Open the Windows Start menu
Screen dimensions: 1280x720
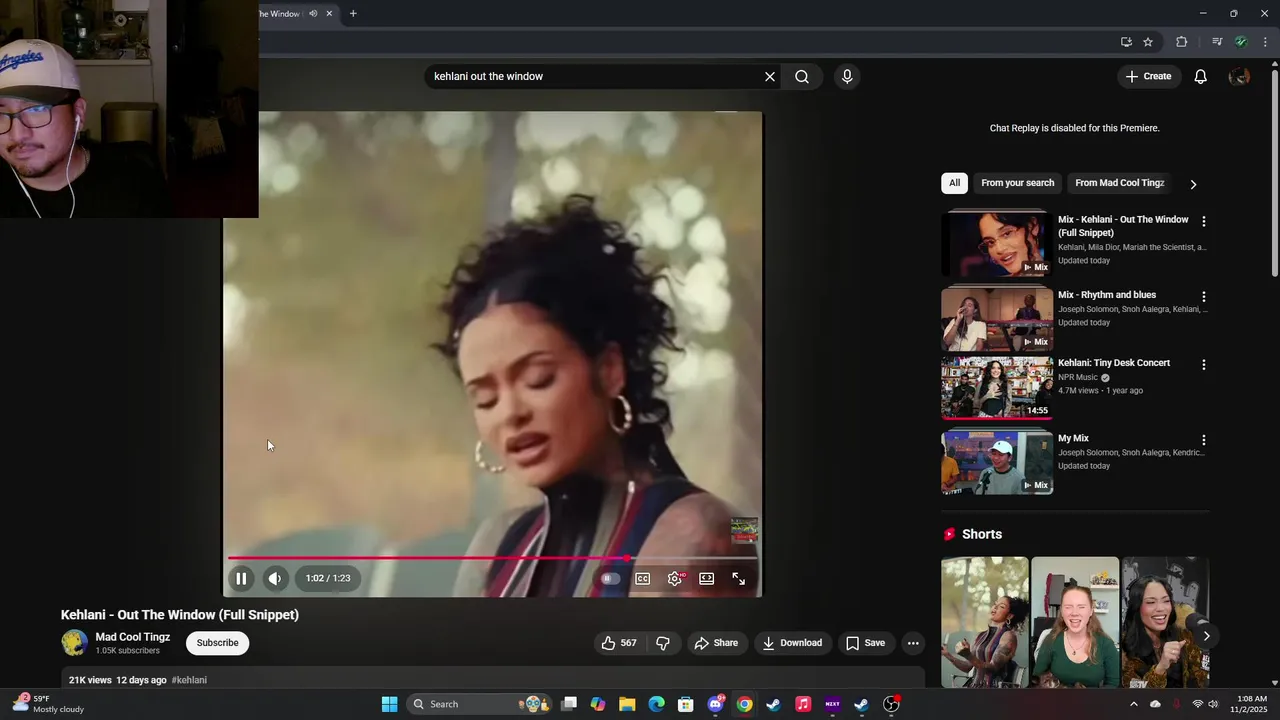pos(389,704)
